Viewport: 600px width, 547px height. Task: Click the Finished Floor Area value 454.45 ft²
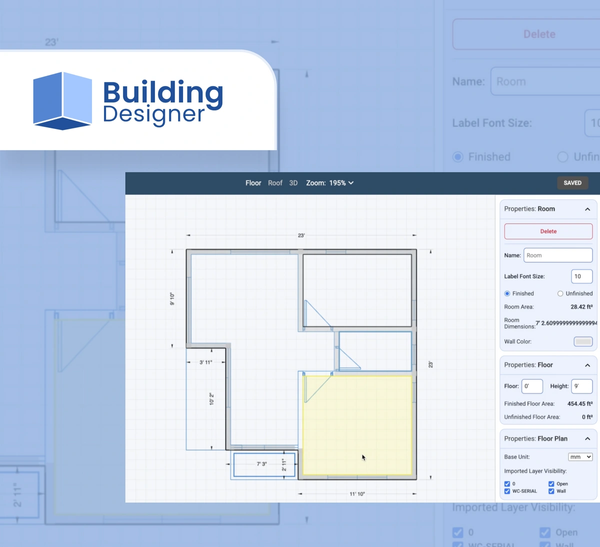(x=580, y=403)
